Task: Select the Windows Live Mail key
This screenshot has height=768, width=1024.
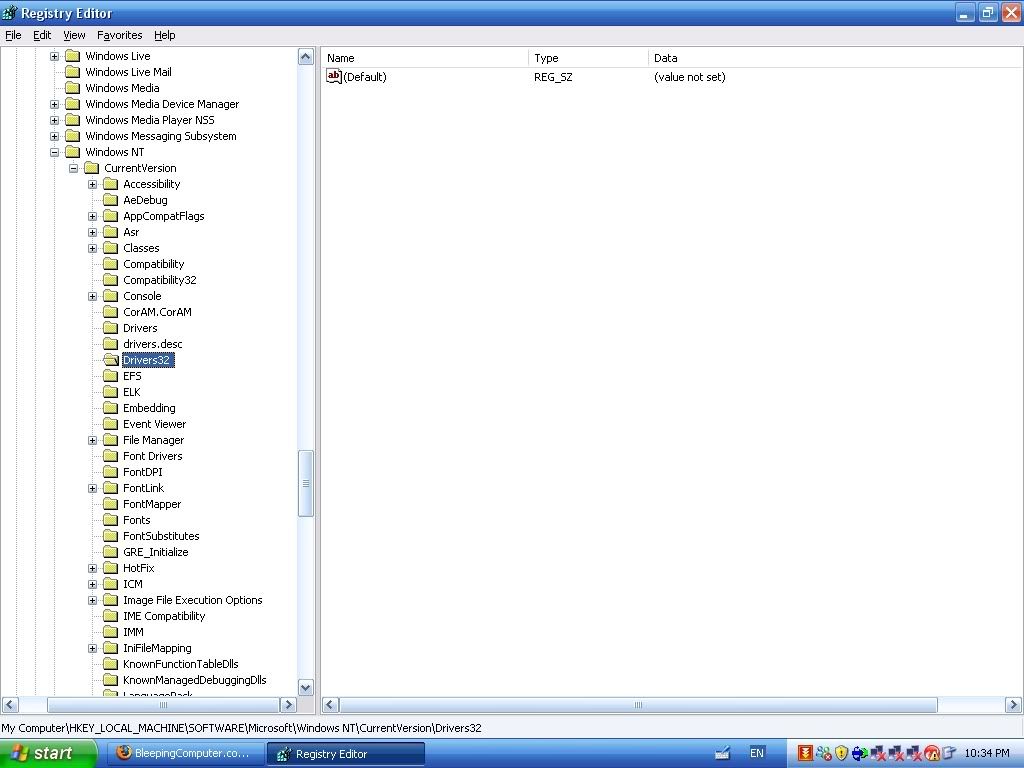Action: [x=129, y=72]
